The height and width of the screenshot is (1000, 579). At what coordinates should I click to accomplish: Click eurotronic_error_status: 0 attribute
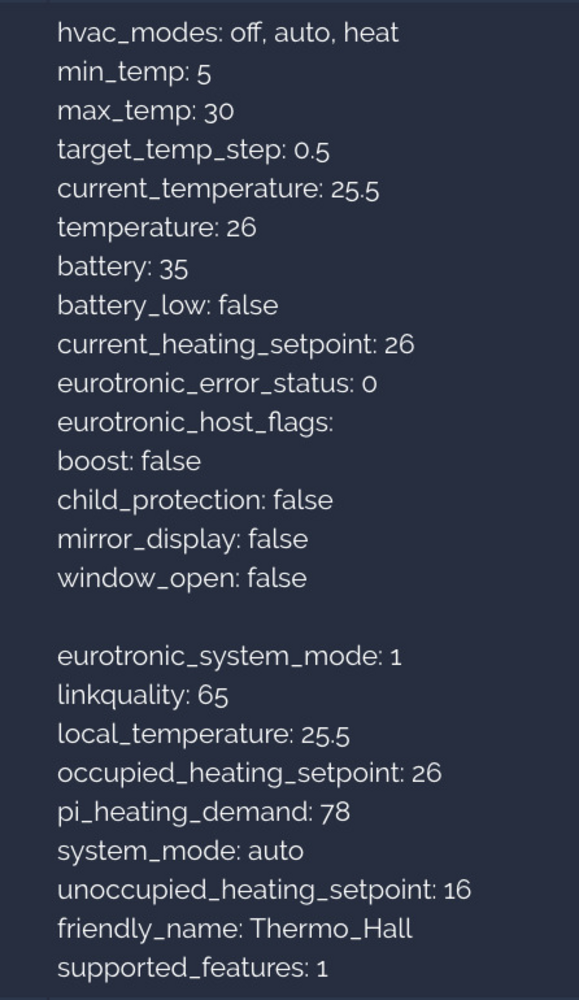click(x=217, y=383)
